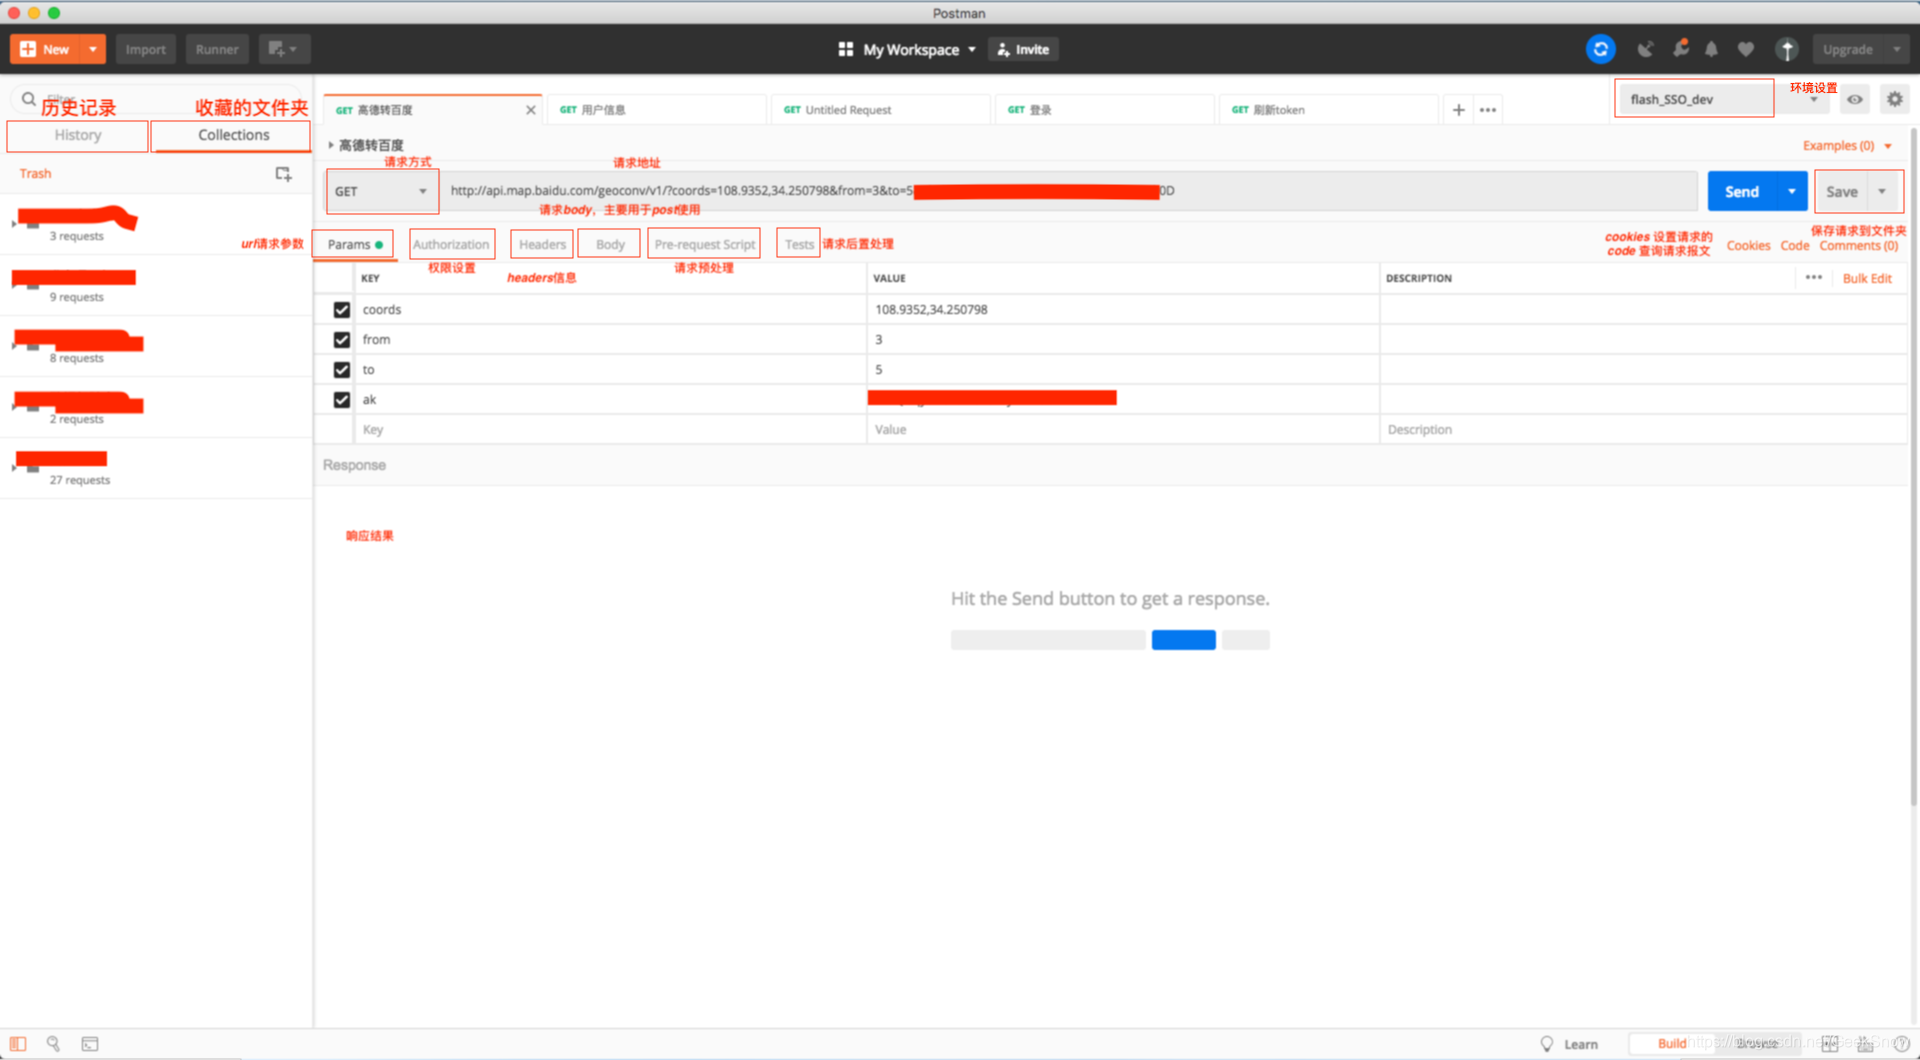Click the empty Key input field
1920x1060 pixels.
[610, 430]
